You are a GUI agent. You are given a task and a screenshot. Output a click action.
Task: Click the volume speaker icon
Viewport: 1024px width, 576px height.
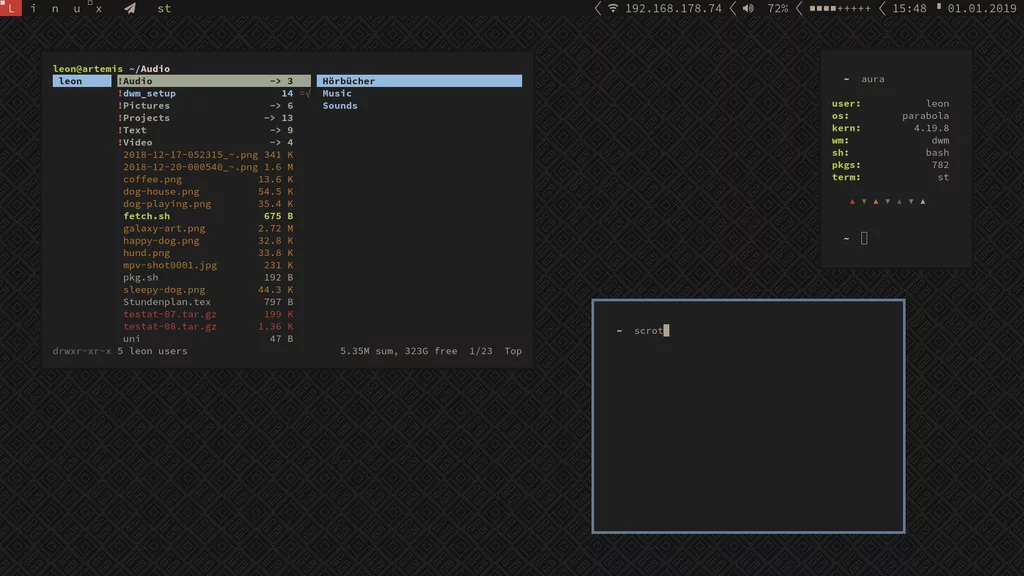tap(748, 8)
